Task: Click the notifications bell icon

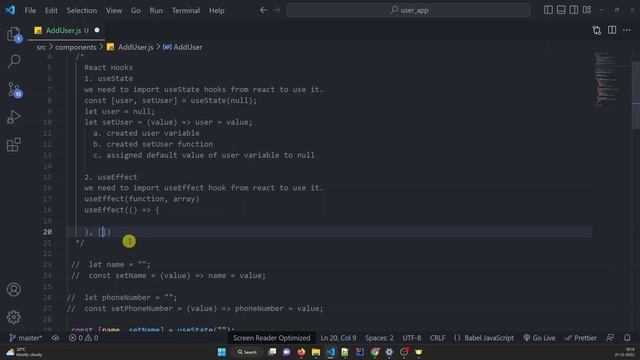Action: click(x=627, y=338)
